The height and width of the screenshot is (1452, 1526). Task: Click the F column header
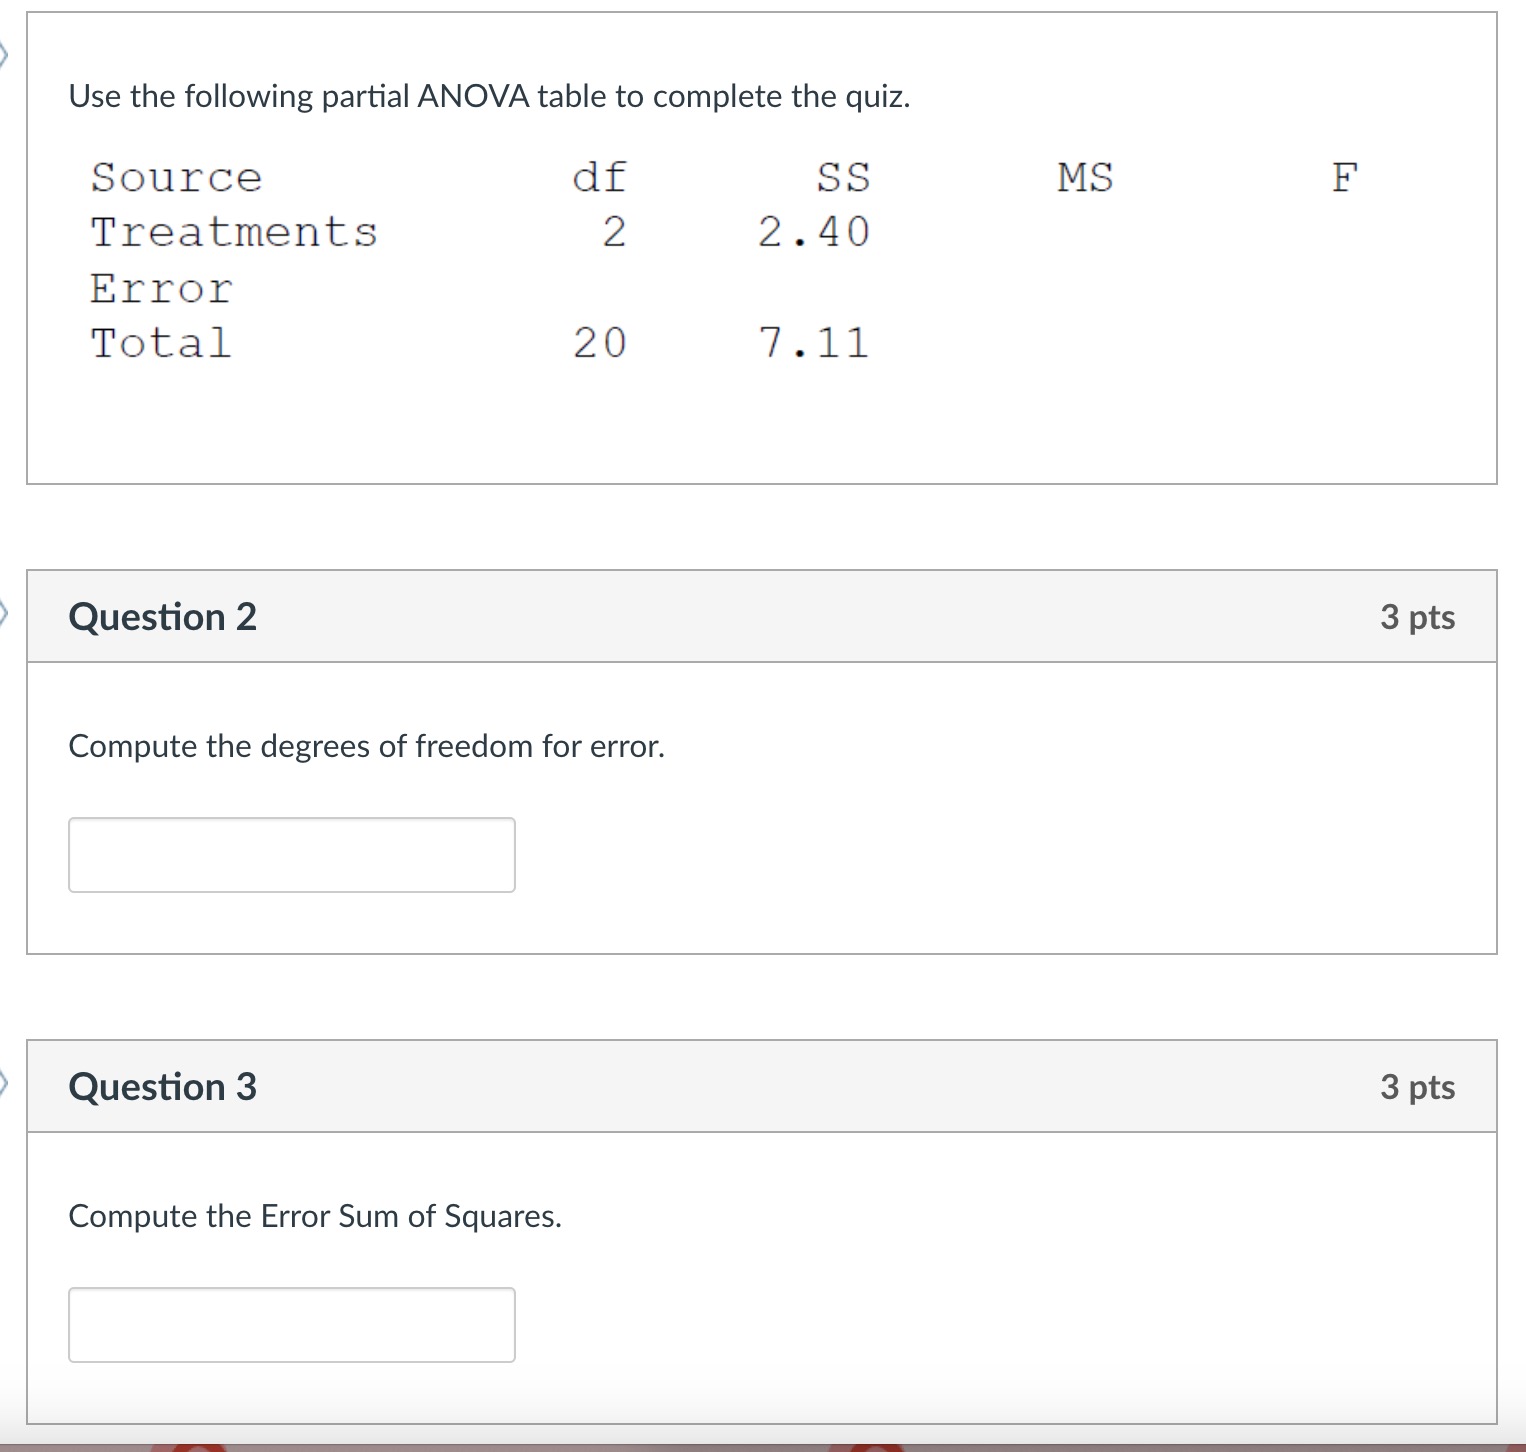tap(1343, 177)
